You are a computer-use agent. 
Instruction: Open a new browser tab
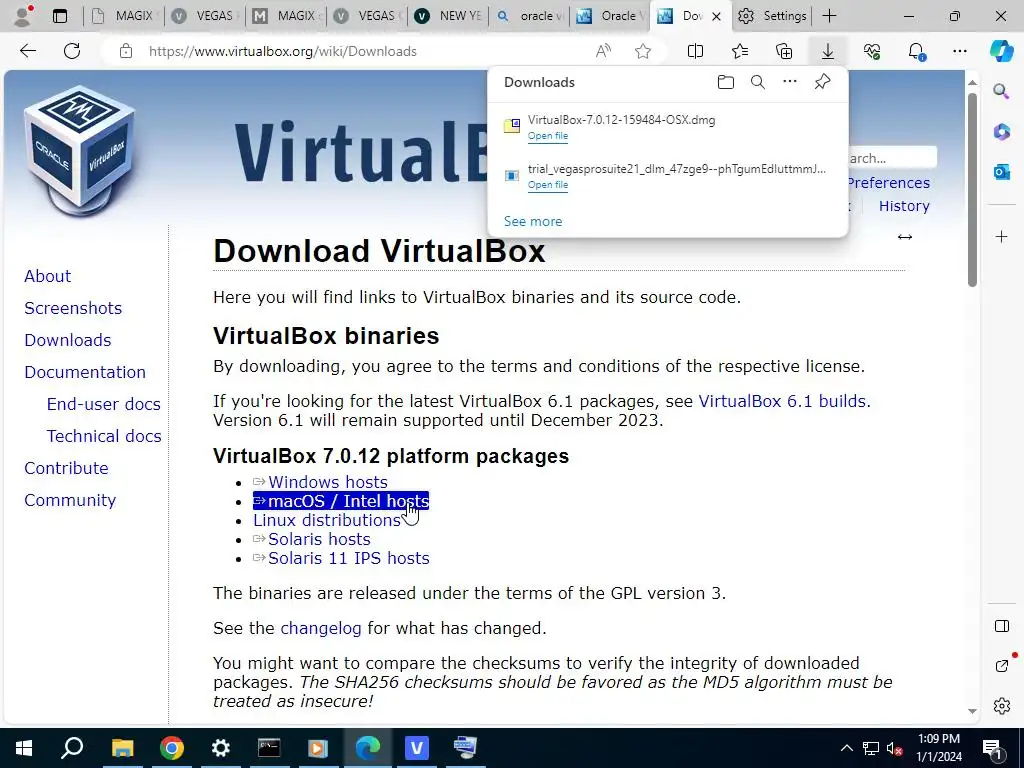pos(829,16)
